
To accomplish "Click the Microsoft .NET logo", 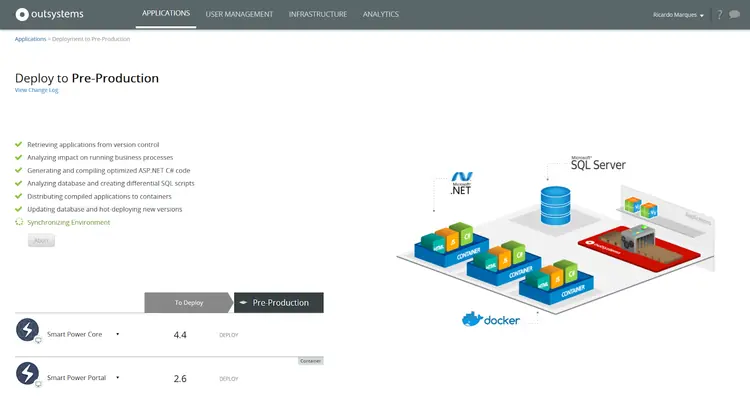I will (462, 183).
